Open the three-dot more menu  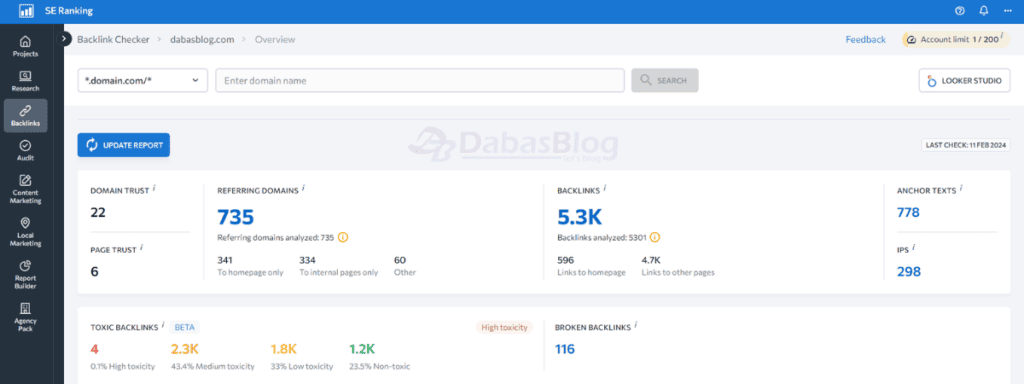1007,11
